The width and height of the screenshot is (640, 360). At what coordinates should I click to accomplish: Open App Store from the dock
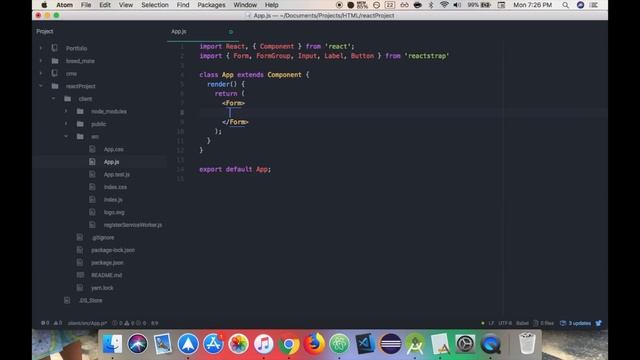click(x=213, y=344)
